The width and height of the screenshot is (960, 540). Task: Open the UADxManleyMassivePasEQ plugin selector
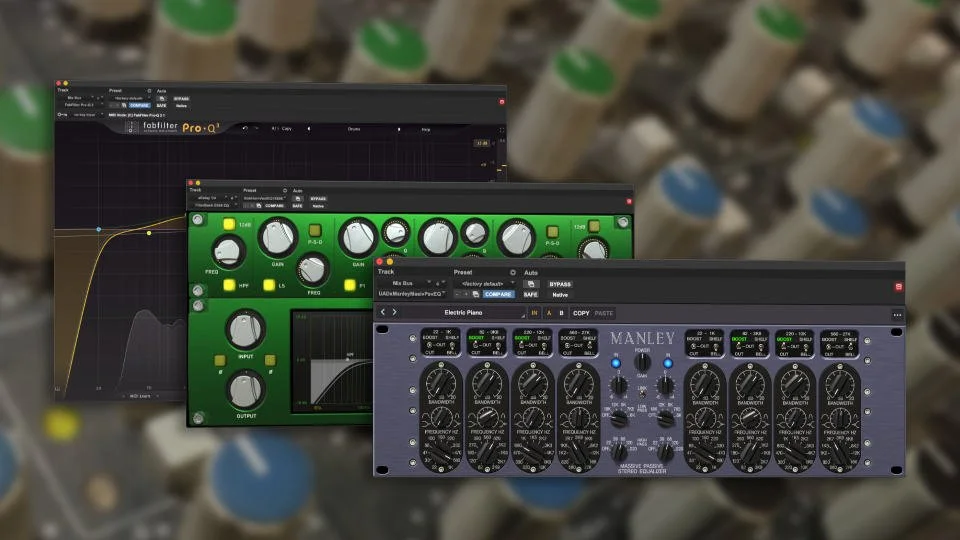[411, 294]
